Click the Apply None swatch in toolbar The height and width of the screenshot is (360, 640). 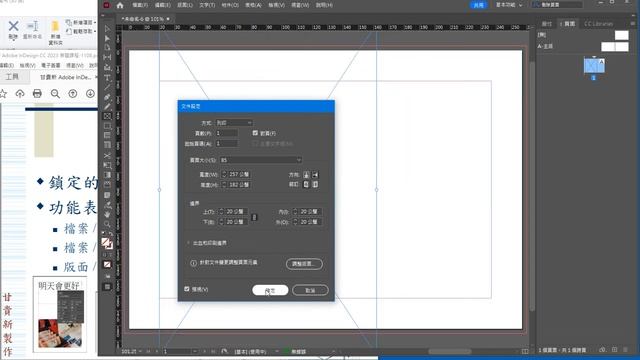coord(107,264)
